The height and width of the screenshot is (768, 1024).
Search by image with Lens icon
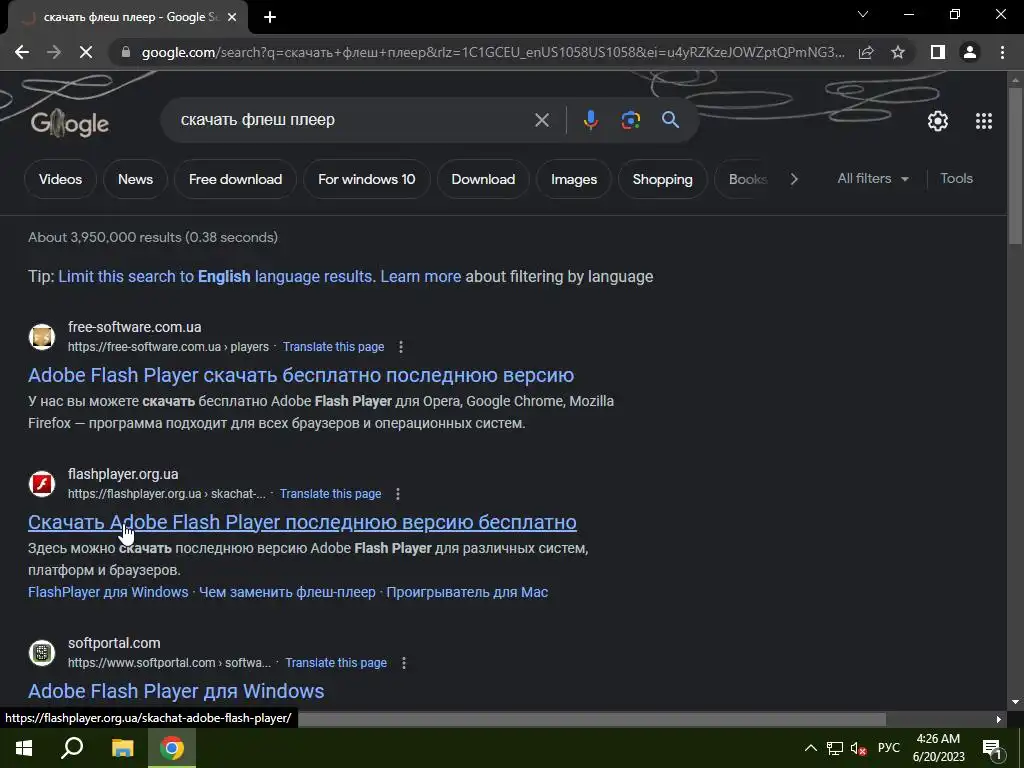[x=630, y=120]
